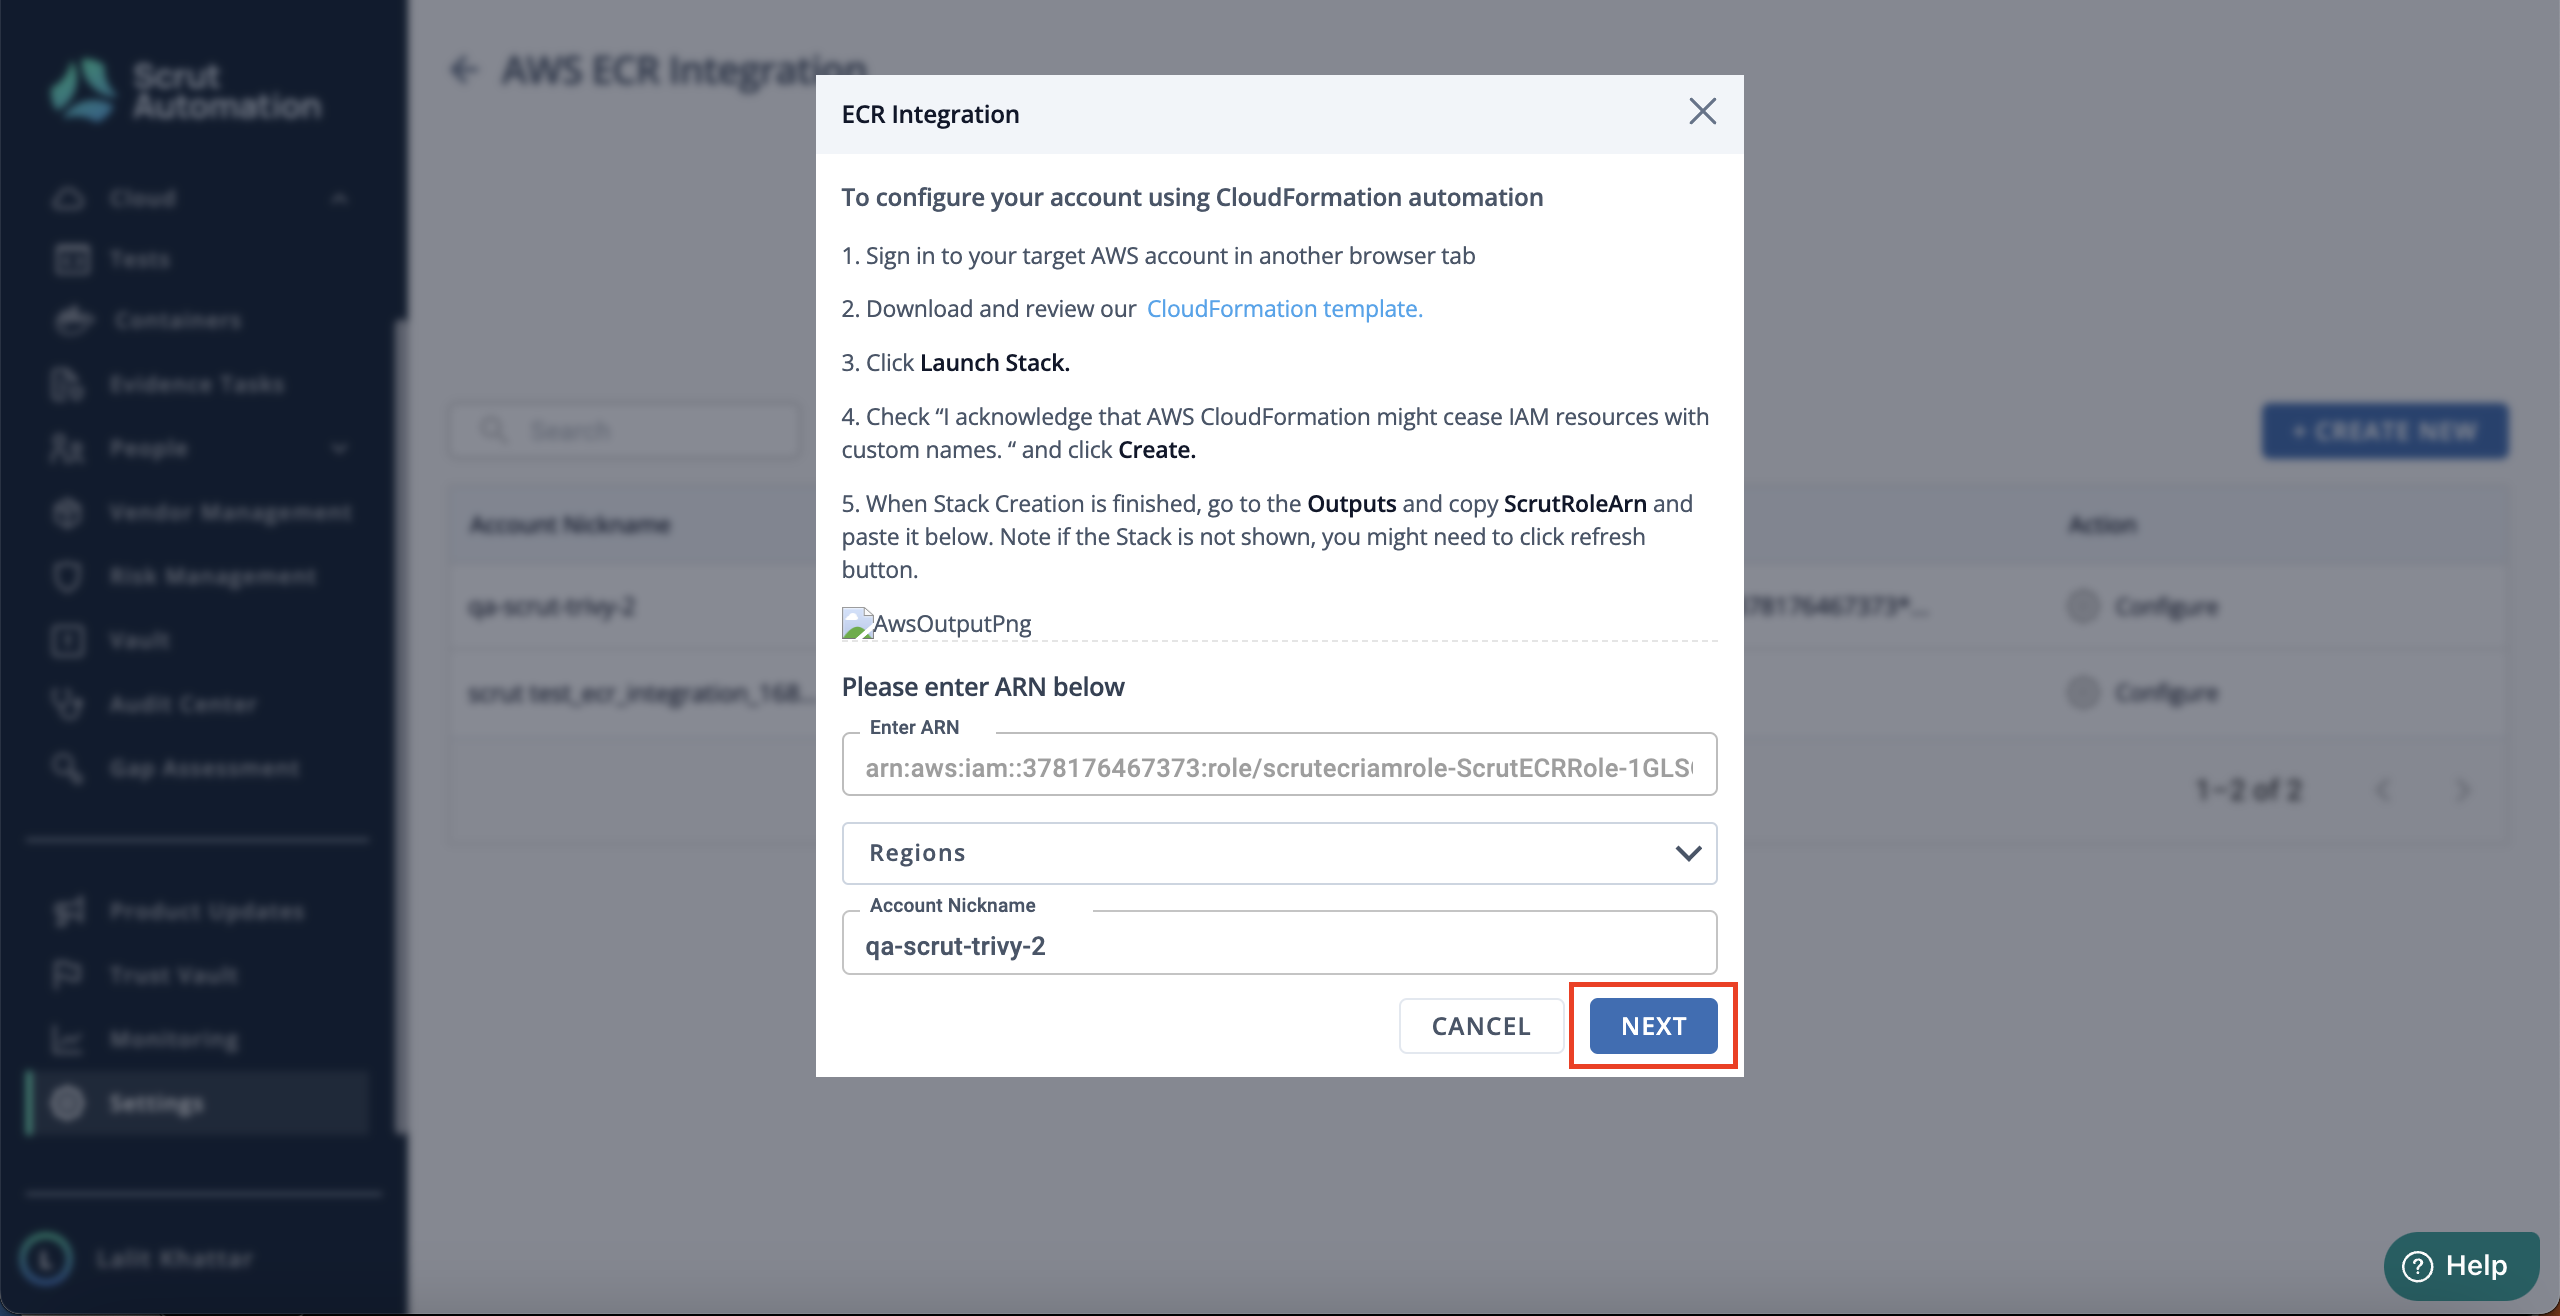Screen dimensions: 2560x1316
Task: Click the Regions dropdown chevron arrow
Action: (1688, 853)
